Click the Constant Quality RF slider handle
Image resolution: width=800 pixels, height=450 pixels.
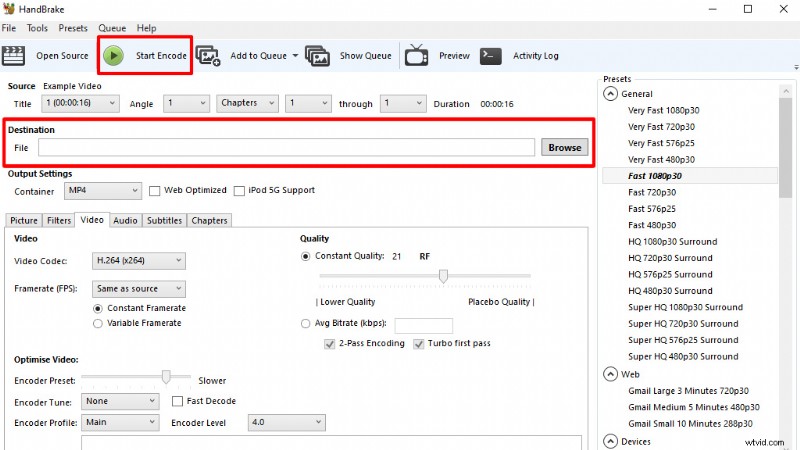pos(443,276)
